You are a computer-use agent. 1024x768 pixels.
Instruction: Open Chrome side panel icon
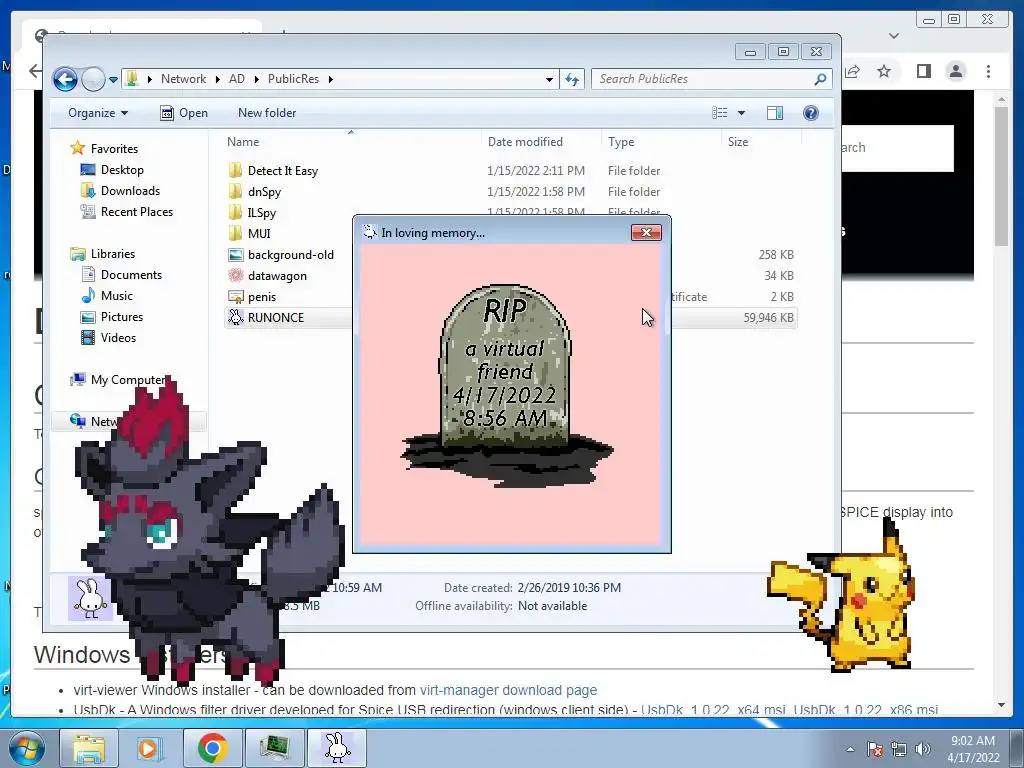(923, 71)
